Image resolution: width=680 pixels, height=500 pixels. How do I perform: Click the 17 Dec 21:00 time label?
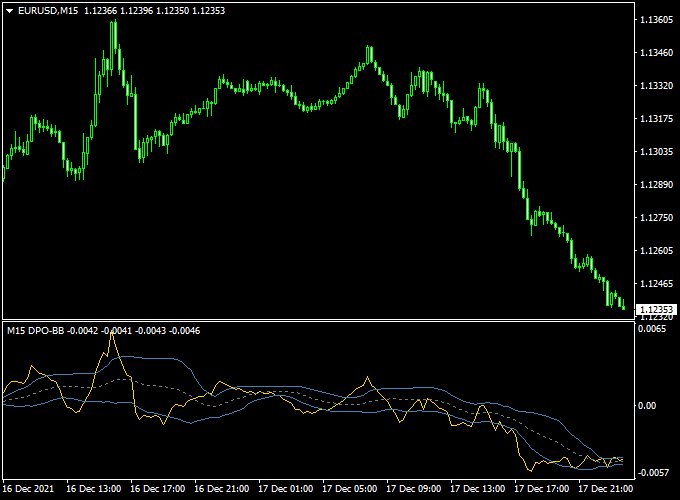pyautogui.click(x=606, y=489)
